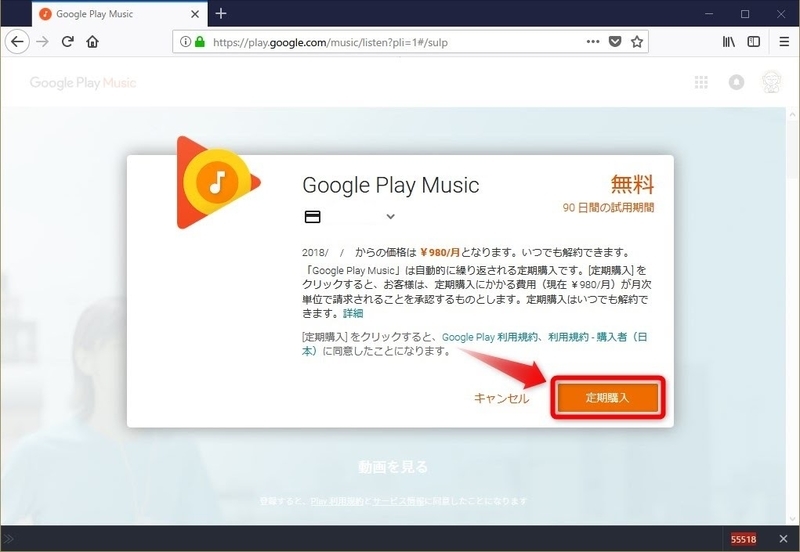Open page actions three-dot menu
This screenshot has height=552, width=800.
(592, 42)
